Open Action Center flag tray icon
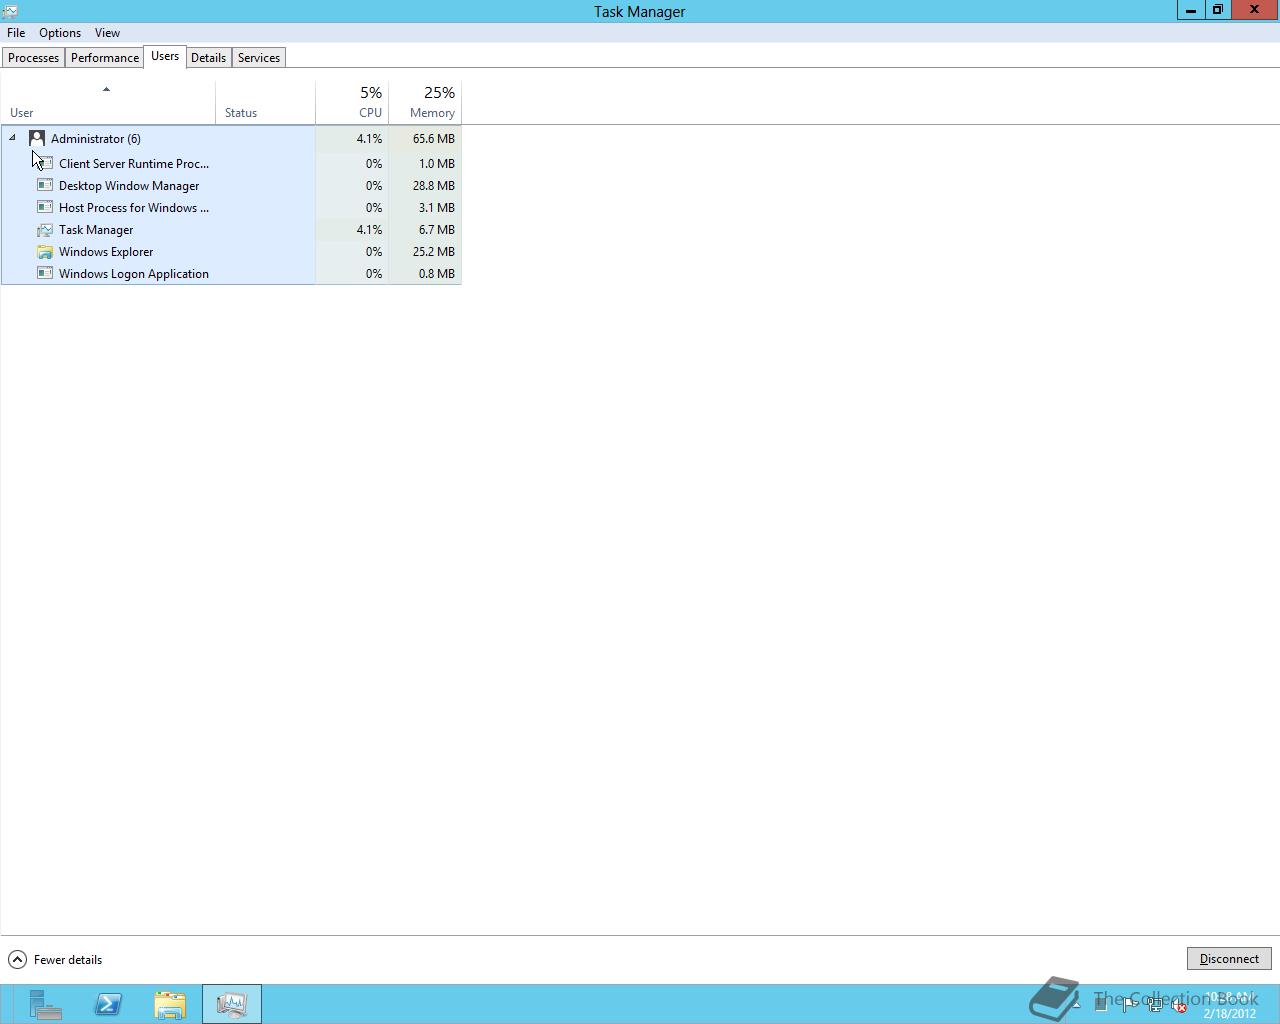This screenshot has width=1280, height=1024. (x=1128, y=1005)
